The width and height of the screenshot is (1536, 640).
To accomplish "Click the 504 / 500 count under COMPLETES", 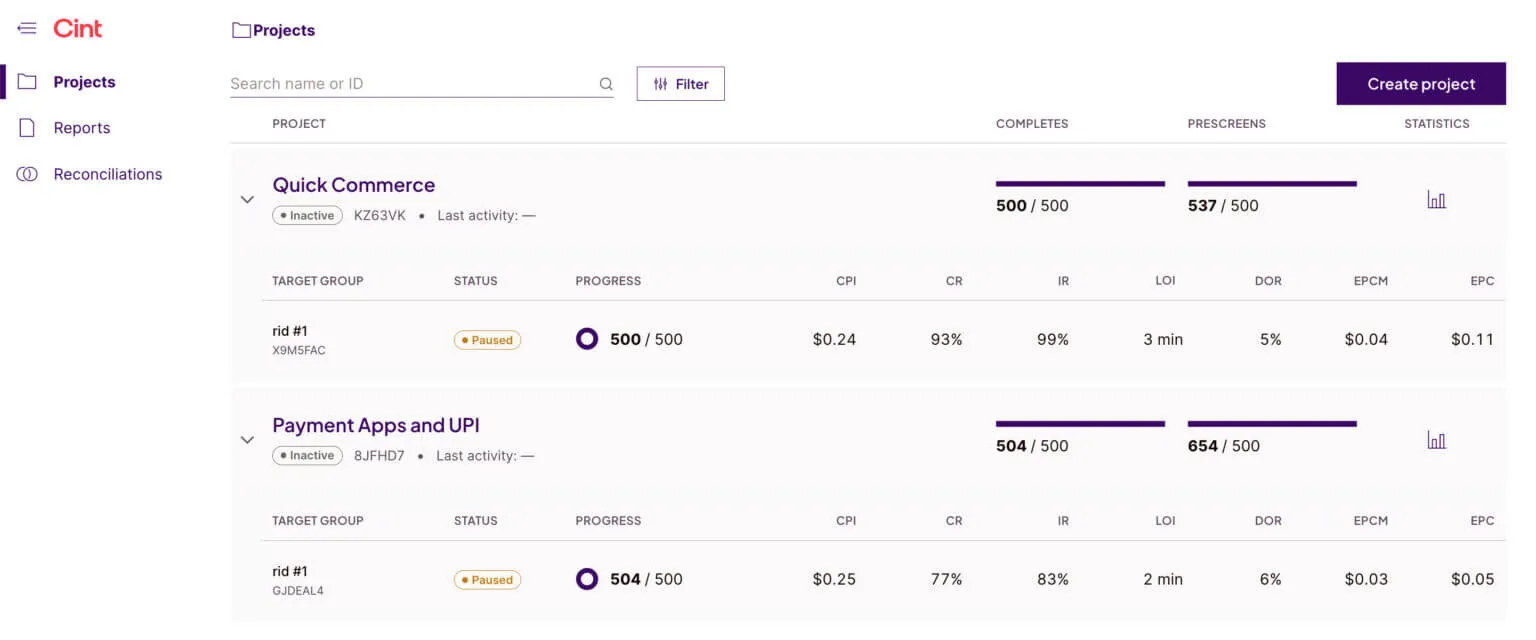I will pos(1032,445).
